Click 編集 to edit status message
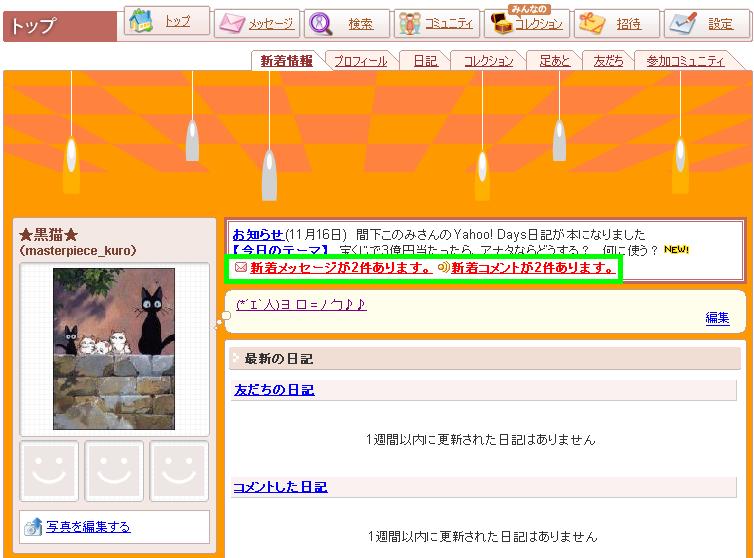Screen dimensions: 754x558 click(717, 318)
